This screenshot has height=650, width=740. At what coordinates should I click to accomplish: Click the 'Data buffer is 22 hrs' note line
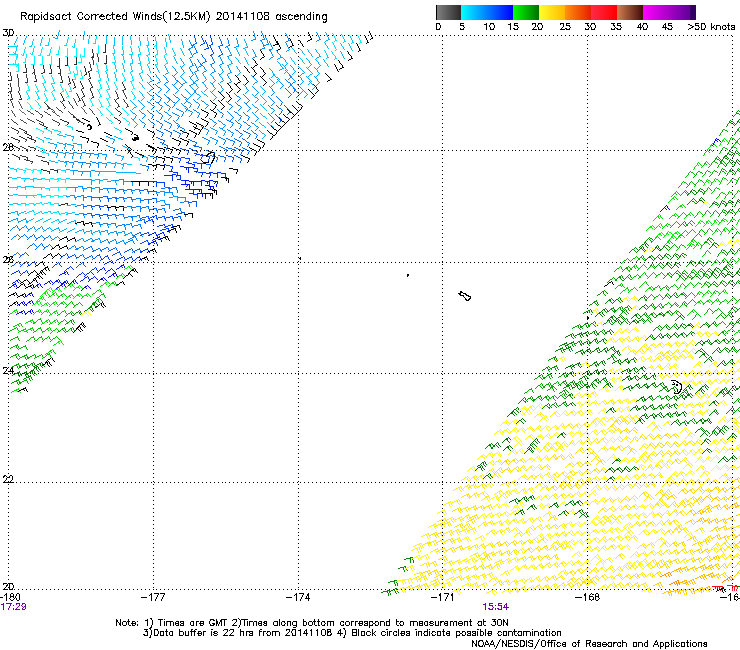(x=352, y=633)
